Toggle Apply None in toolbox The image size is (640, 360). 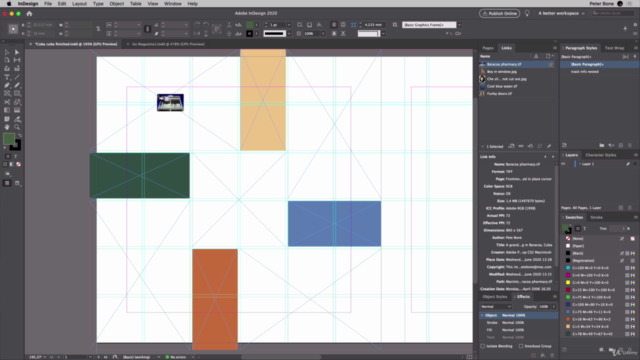coord(18,164)
